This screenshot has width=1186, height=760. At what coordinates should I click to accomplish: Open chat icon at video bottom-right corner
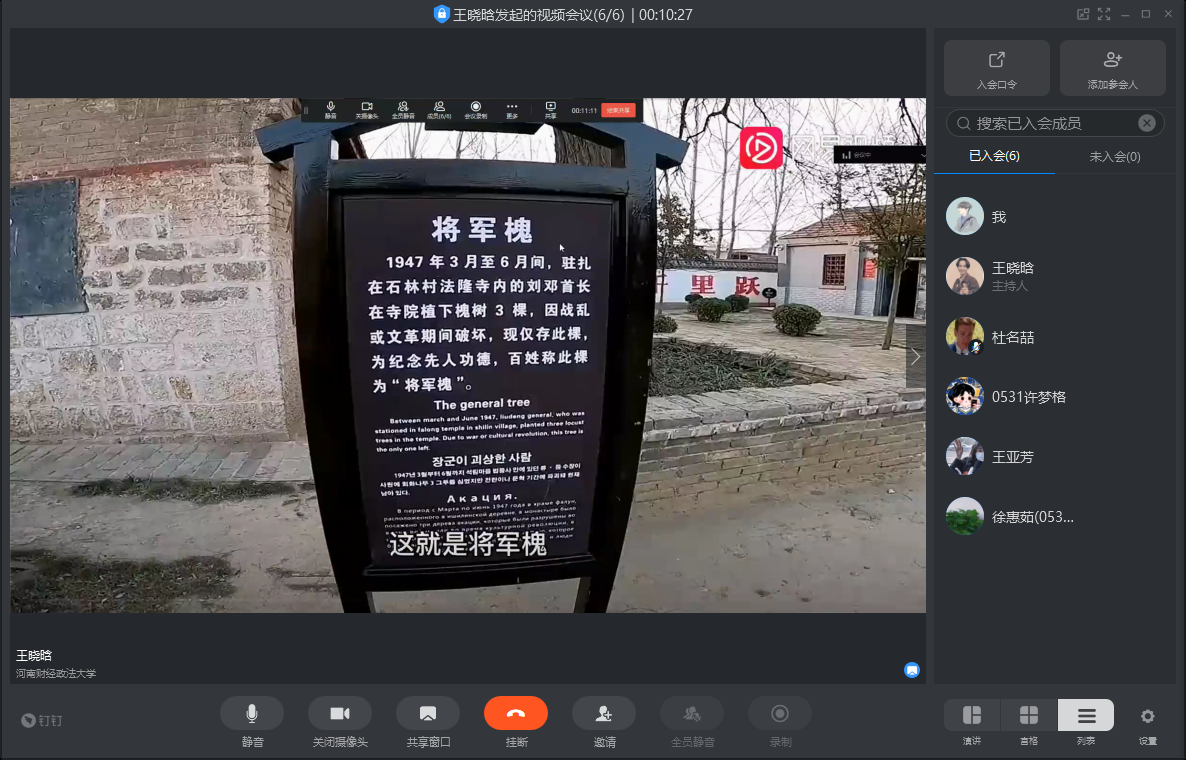click(x=912, y=670)
